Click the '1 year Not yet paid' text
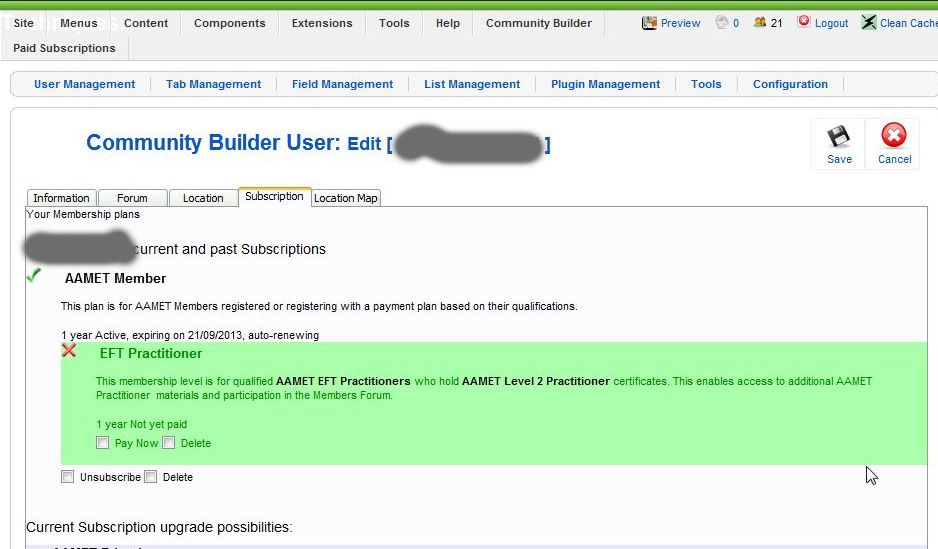938x549 pixels. (x=141, y=424)
